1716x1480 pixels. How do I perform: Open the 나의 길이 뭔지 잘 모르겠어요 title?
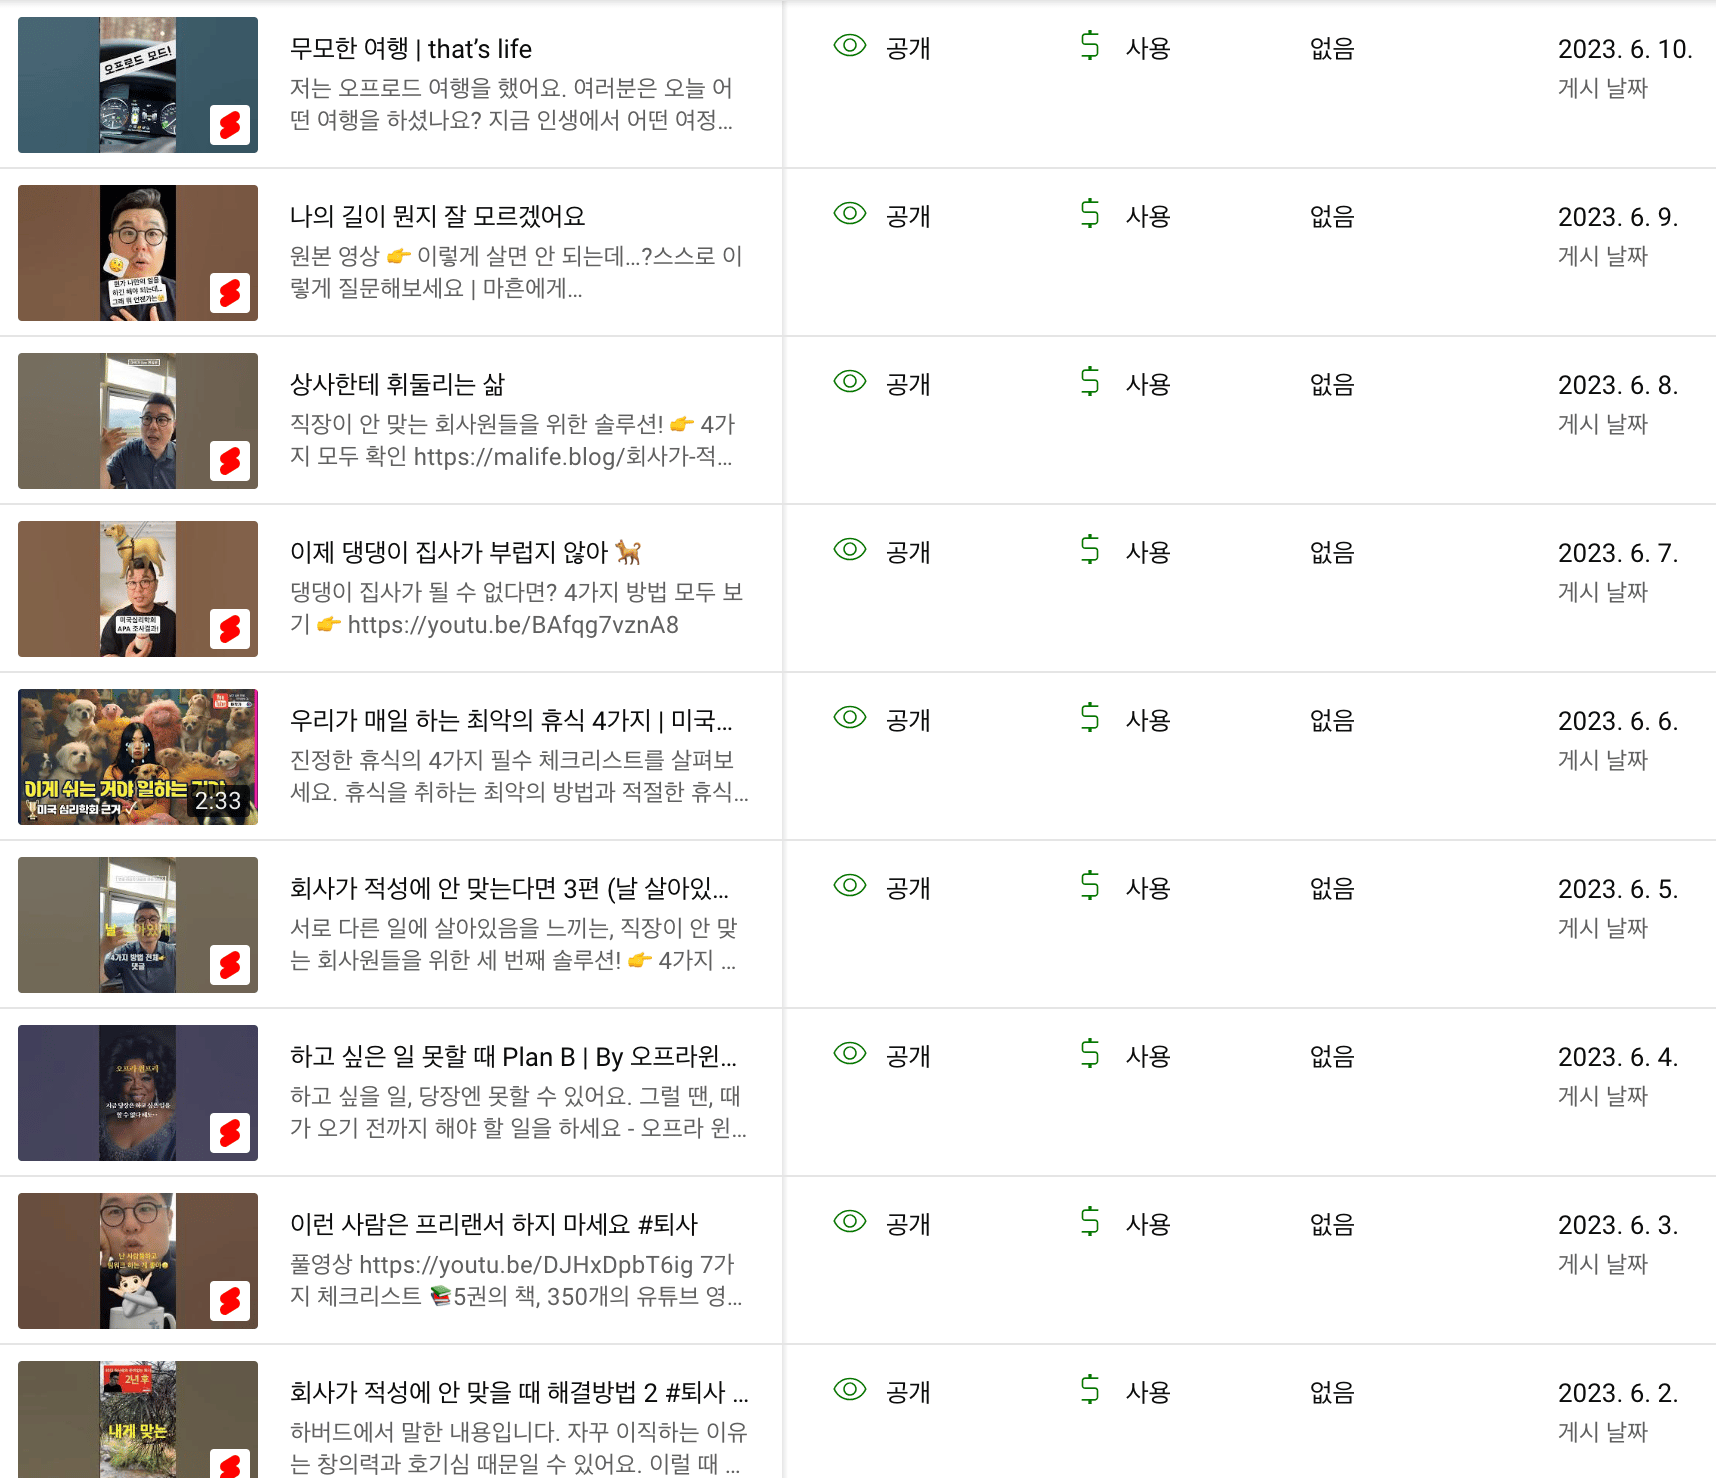(x=438, y=216)
